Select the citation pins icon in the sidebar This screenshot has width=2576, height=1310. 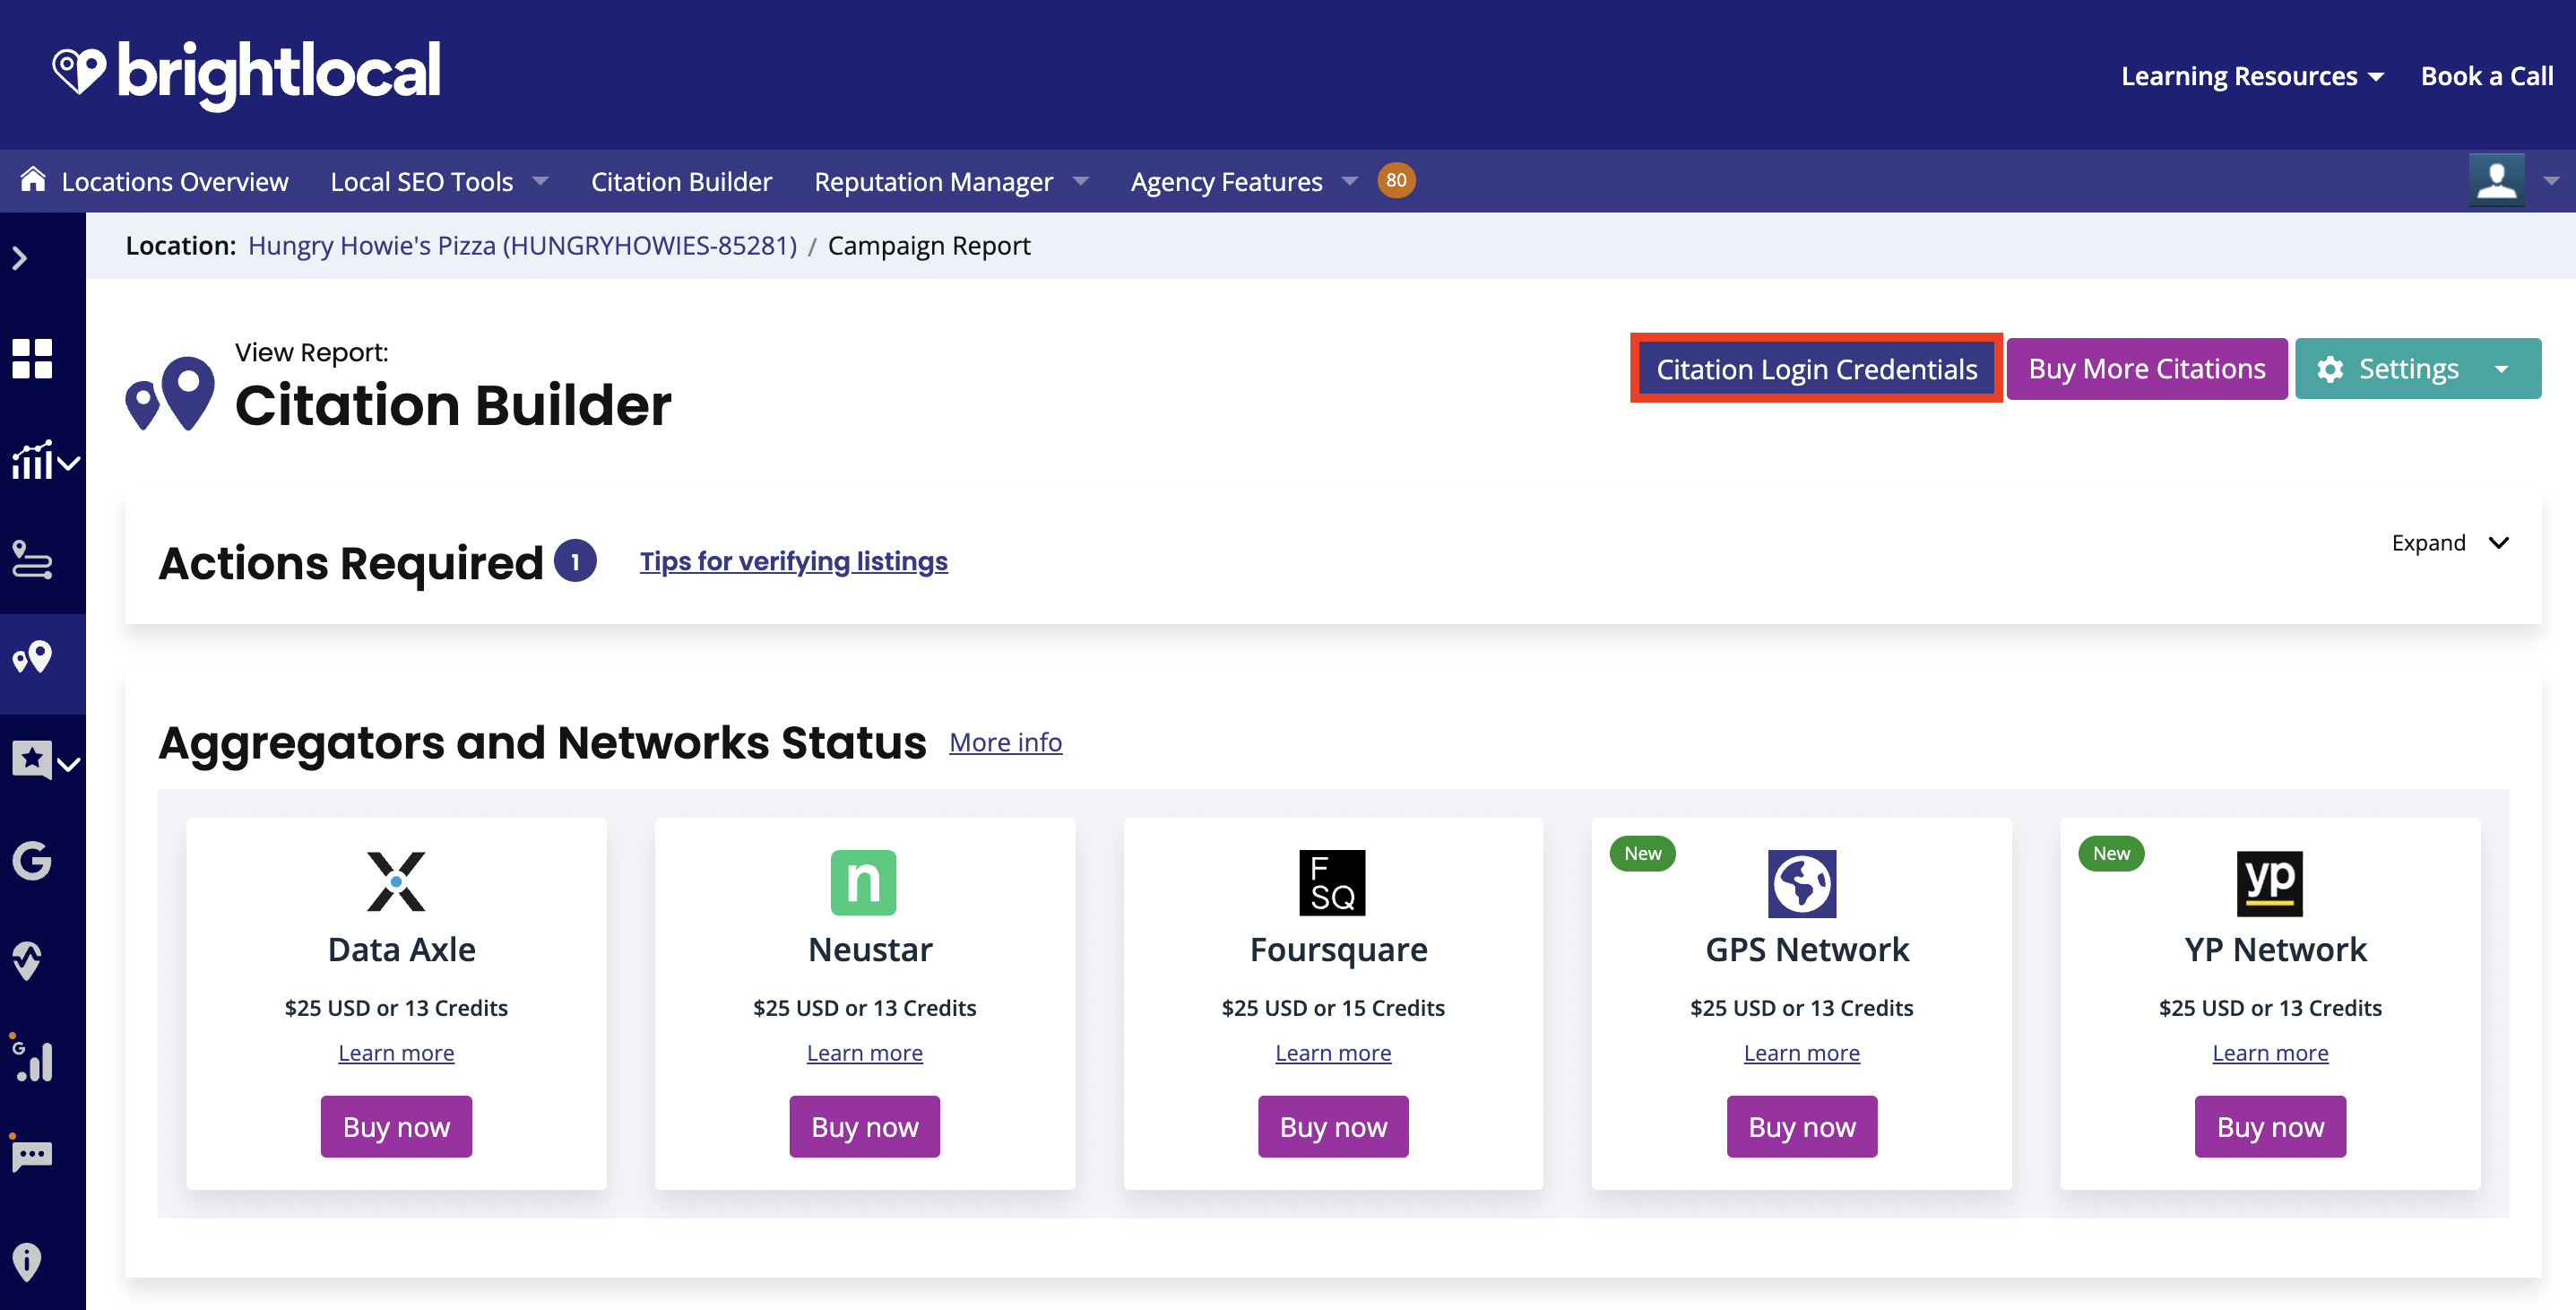point(32,658)
